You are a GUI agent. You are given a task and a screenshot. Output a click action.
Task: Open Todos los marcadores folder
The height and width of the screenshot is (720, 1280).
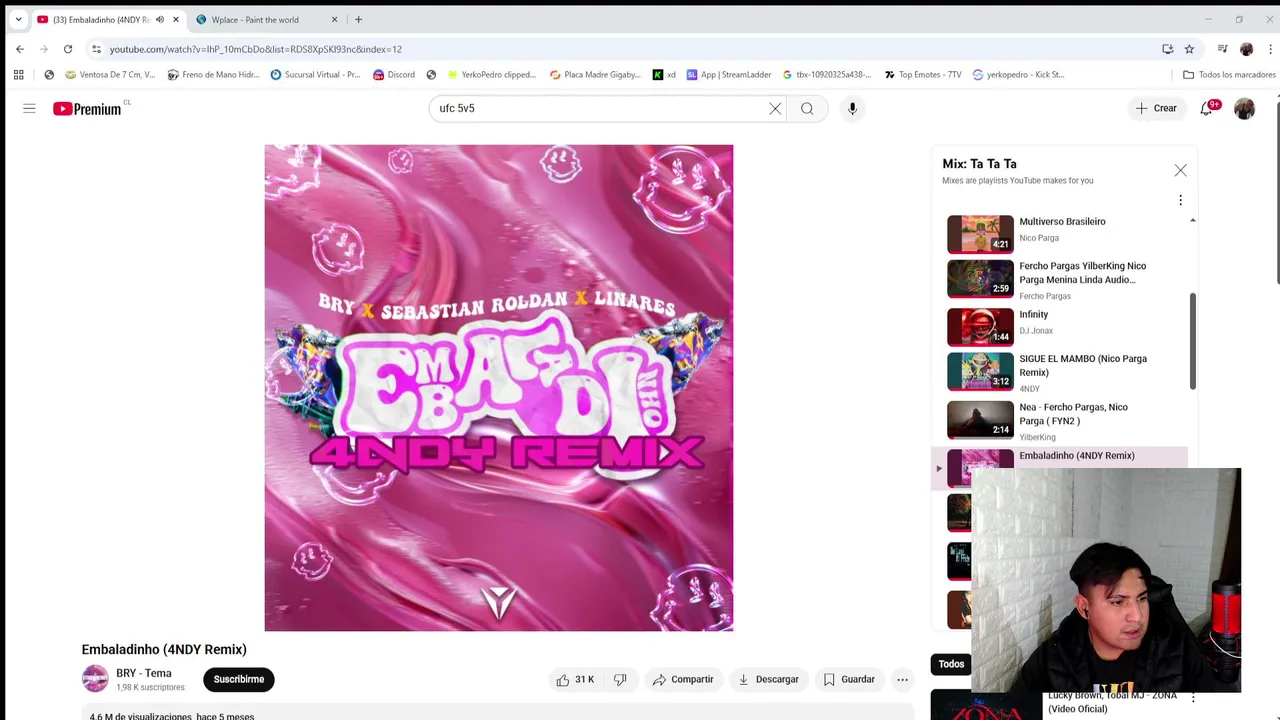(x=1229, y=74)
